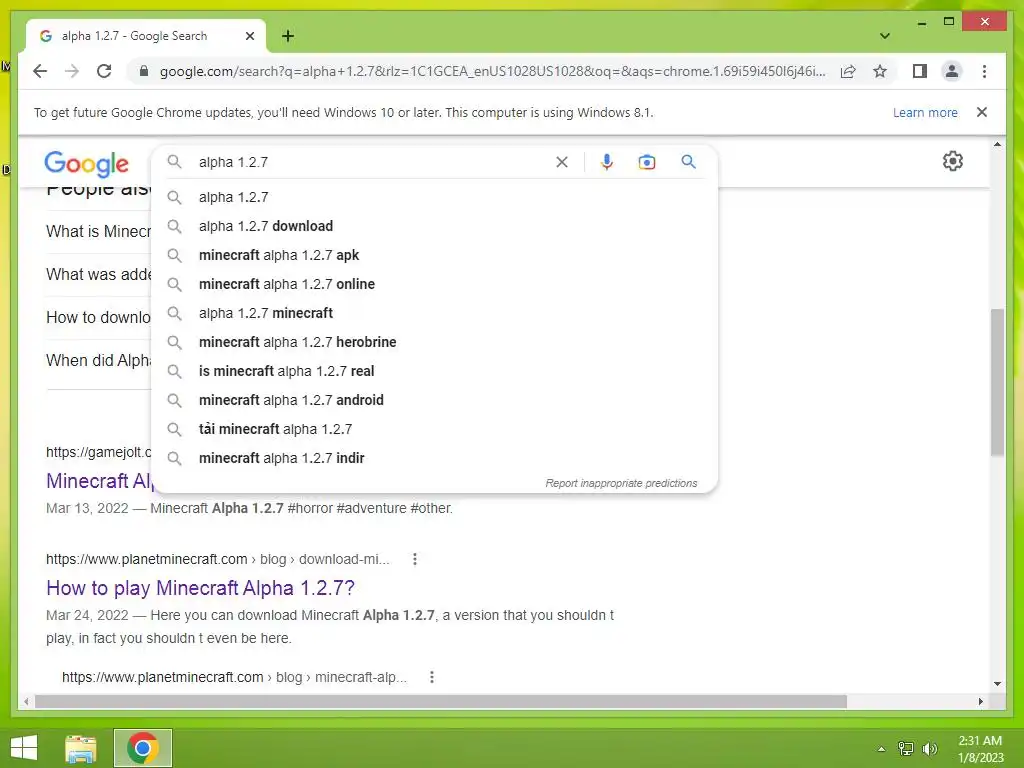The image size is (1024, 768).
Task: Clear the search box text
Action: [x=562, y=162]
